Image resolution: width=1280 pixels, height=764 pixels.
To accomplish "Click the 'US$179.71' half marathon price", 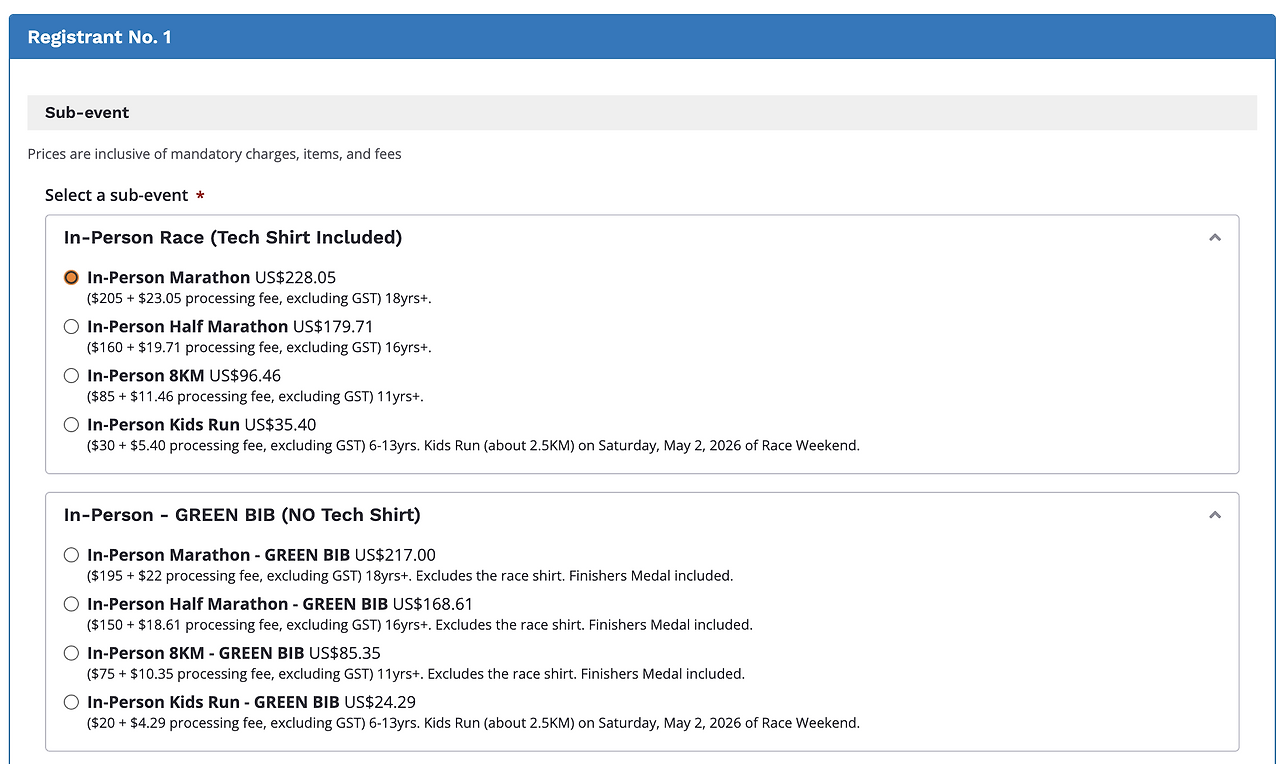I will tap(334, 326).
